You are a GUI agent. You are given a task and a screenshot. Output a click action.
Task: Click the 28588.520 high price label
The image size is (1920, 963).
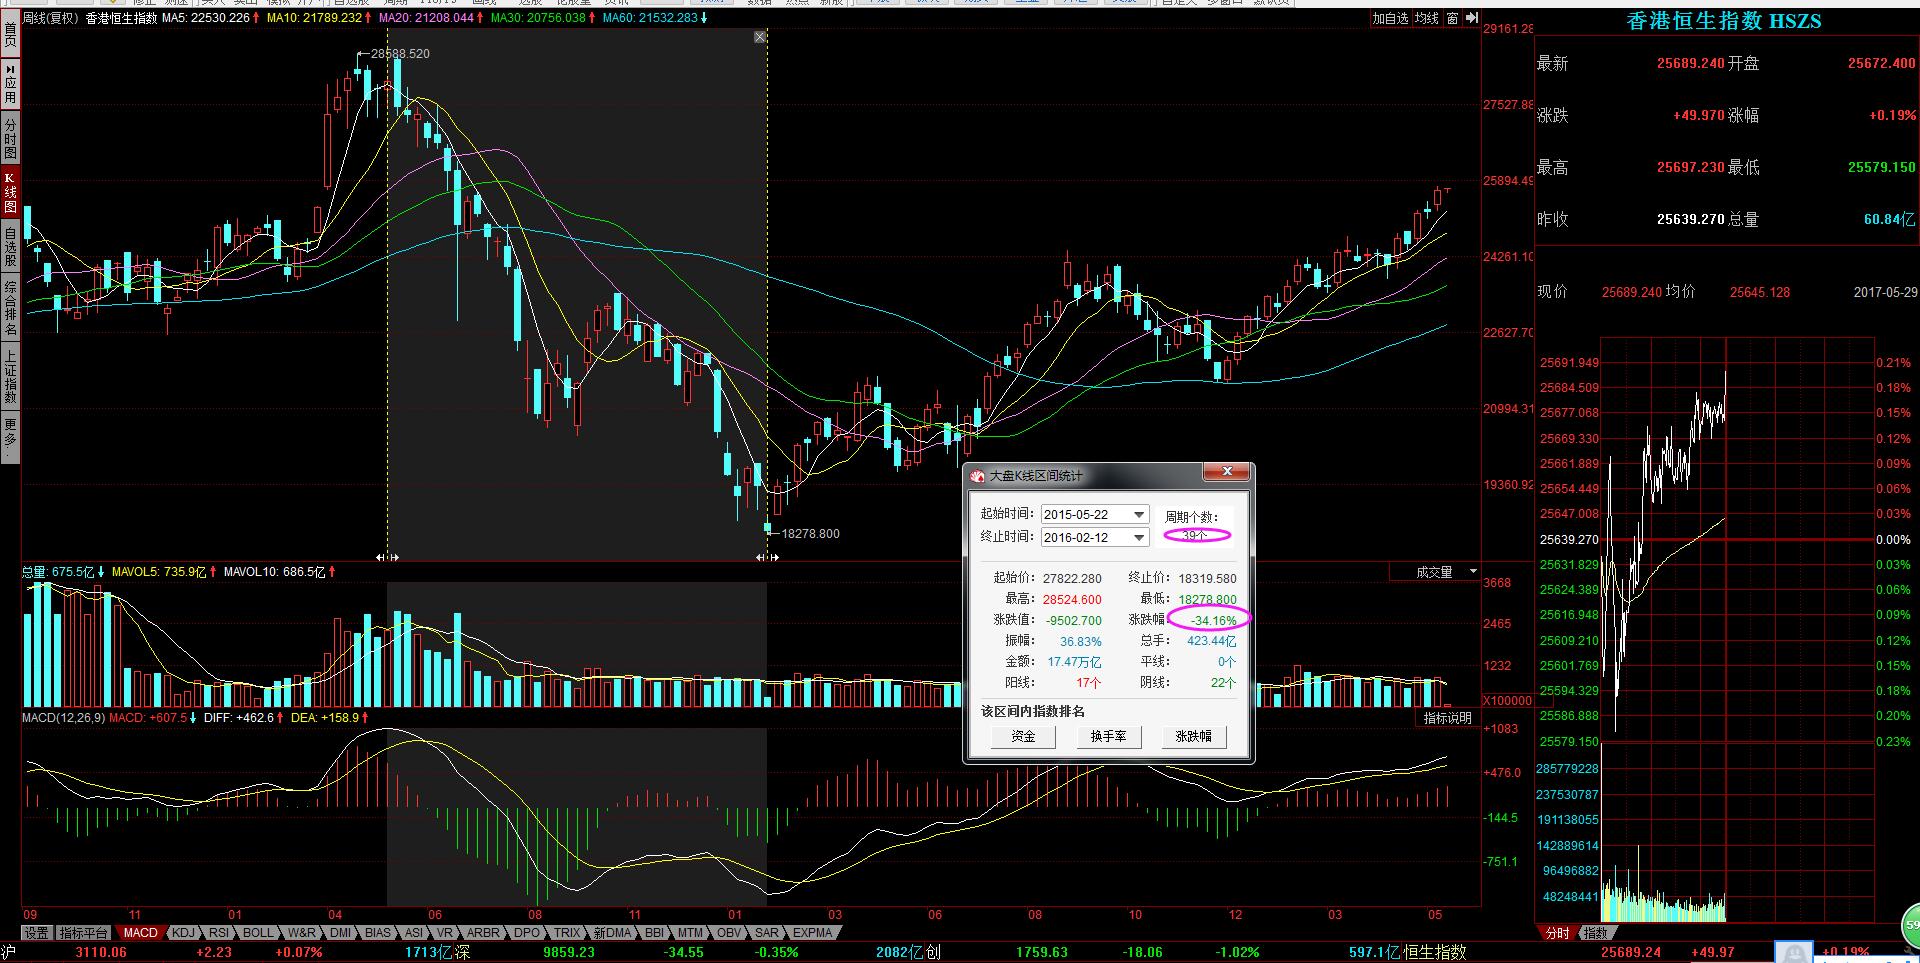[400, 54]
